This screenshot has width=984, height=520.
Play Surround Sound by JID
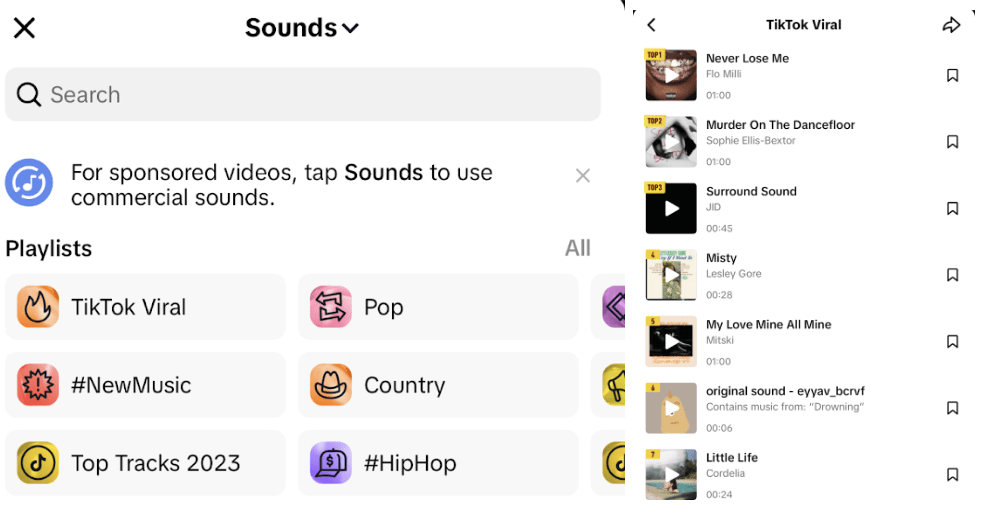click(671, 208)
